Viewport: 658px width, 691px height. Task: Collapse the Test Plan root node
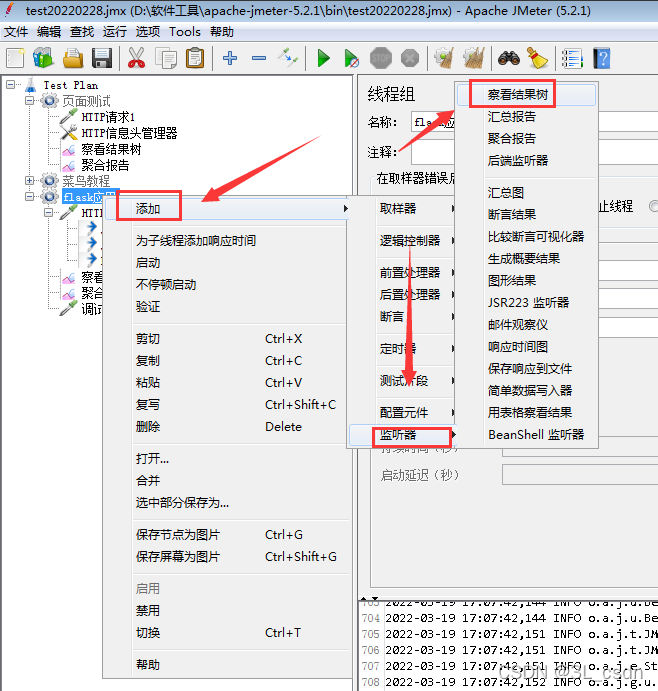coord(11,84)
